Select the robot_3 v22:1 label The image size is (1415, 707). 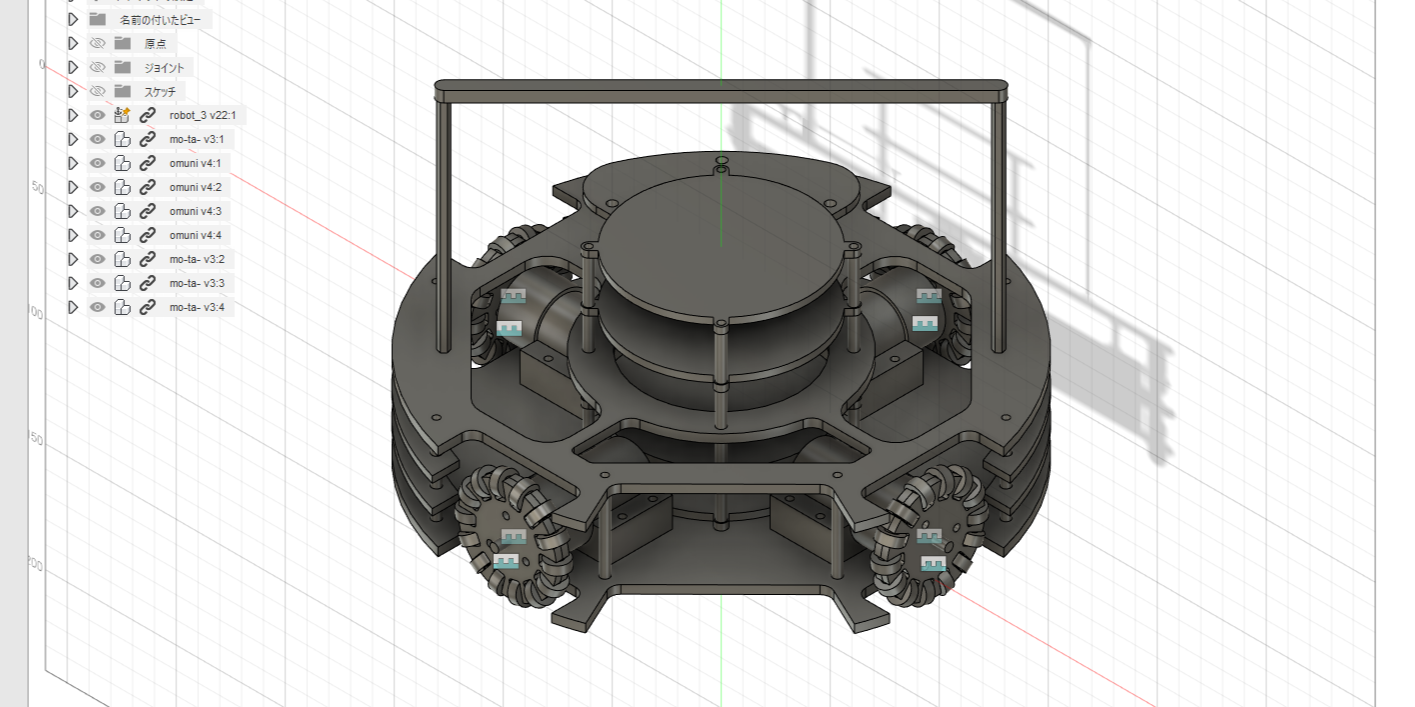[203, 115]
